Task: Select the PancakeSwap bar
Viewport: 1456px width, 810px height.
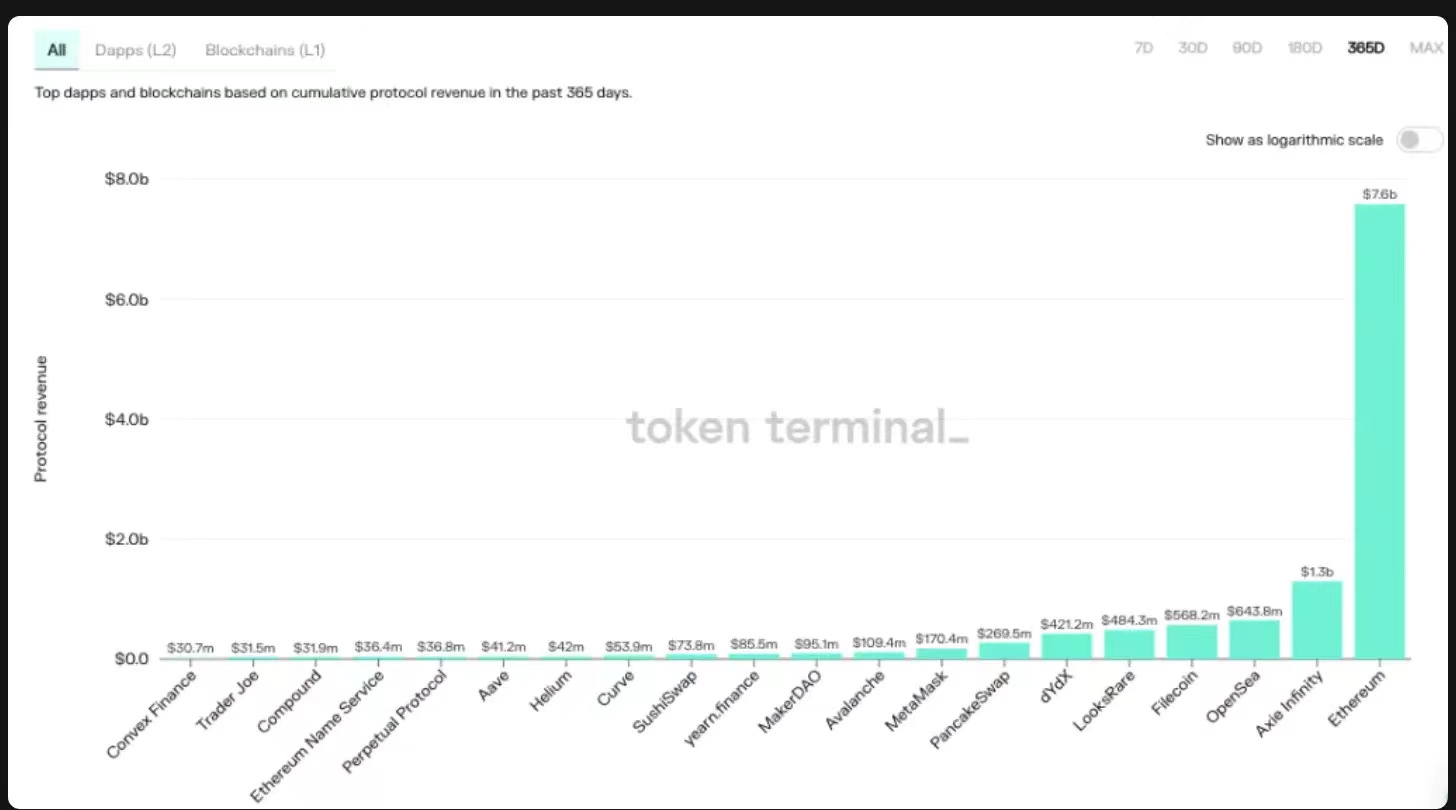Action: click(x=1004, y=651)
